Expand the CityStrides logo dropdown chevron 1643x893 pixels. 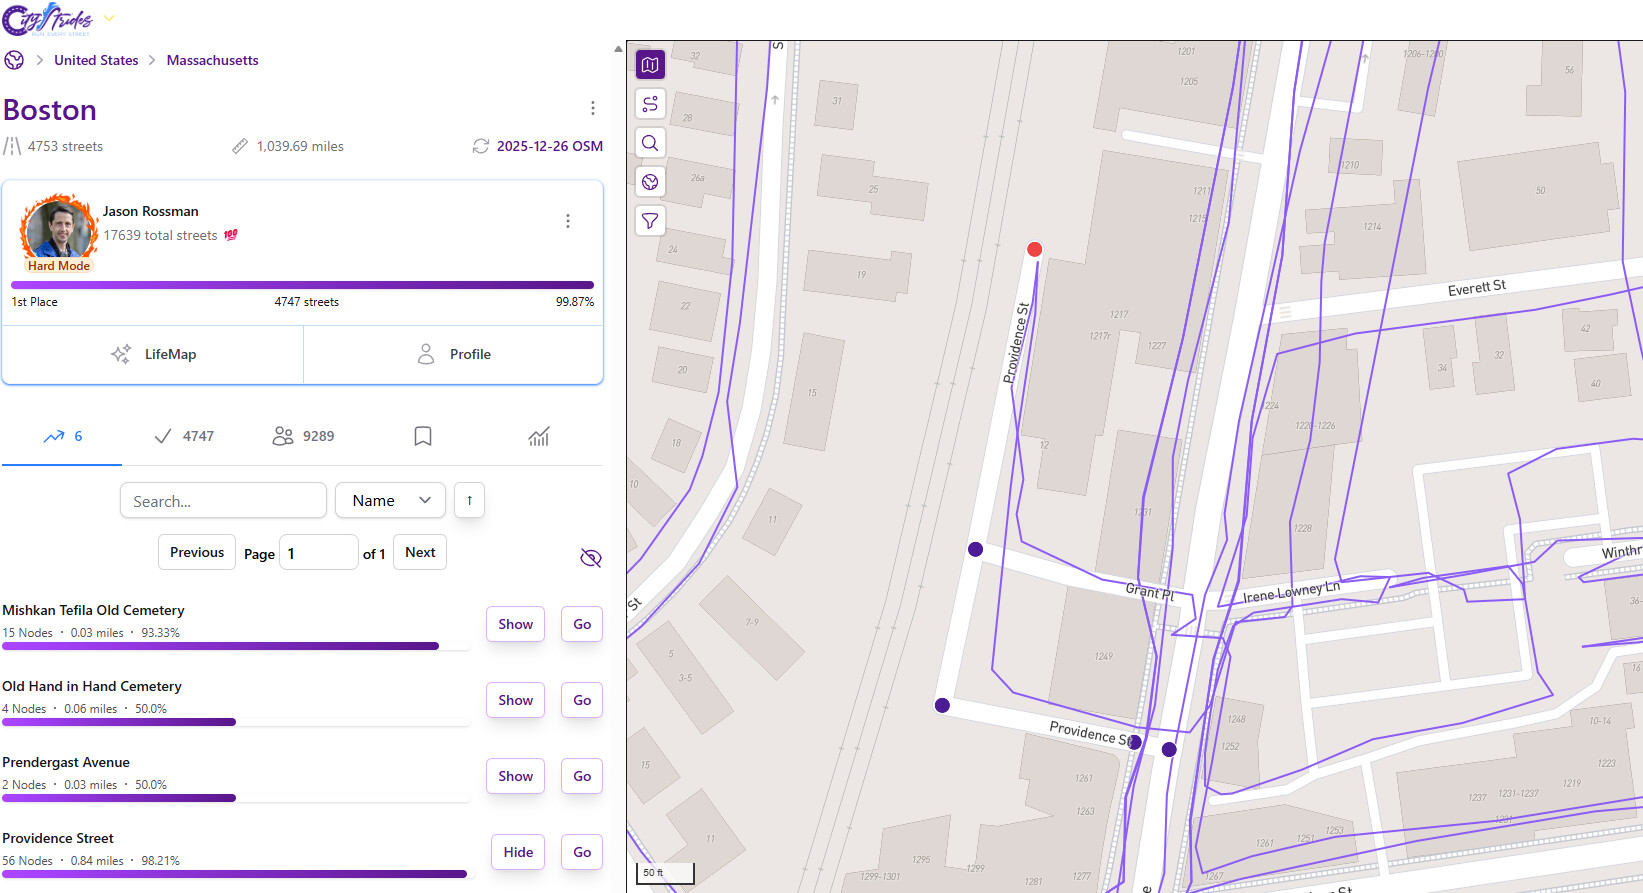(109, 18)
